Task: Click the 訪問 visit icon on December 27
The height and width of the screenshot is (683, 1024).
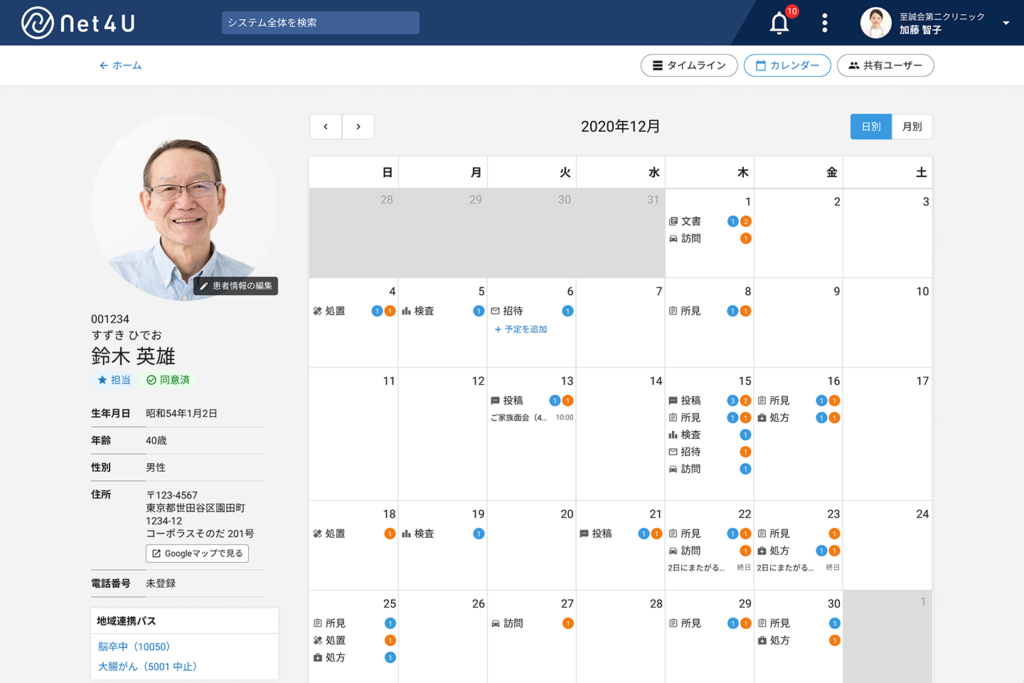Action: (x=497, y=621)
